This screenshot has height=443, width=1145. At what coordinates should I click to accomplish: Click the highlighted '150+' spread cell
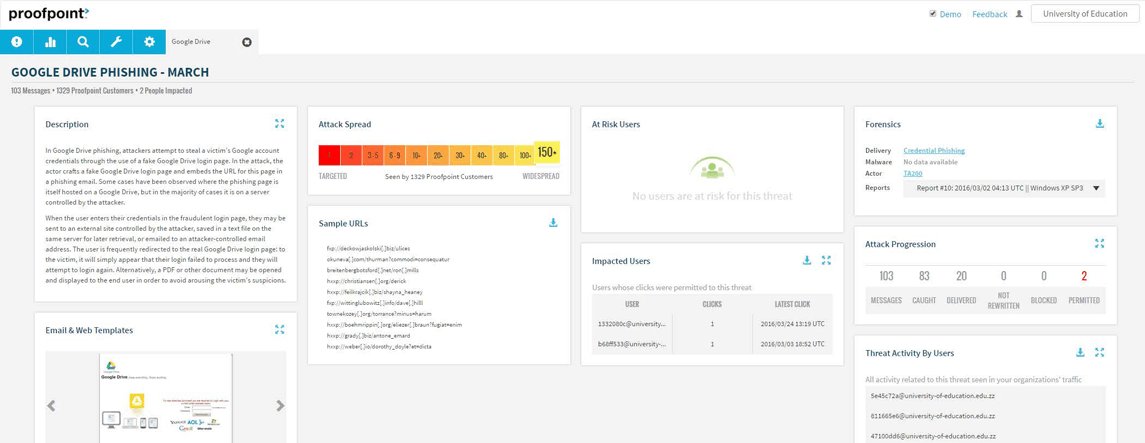click(547, 153)
